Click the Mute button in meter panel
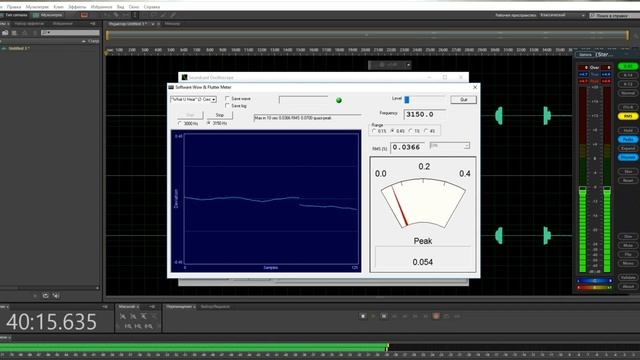 pyautogui.click(x=628, y=245)
